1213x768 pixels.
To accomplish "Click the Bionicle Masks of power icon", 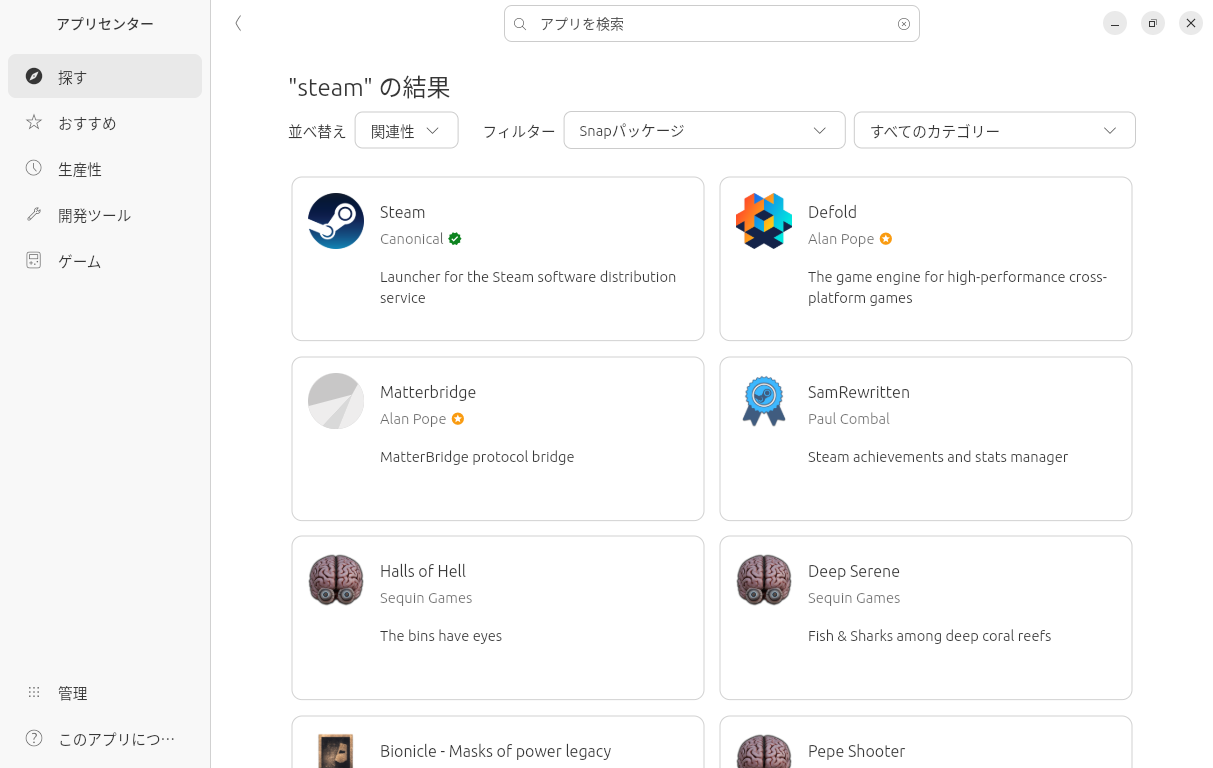I will tap(336, 752).
